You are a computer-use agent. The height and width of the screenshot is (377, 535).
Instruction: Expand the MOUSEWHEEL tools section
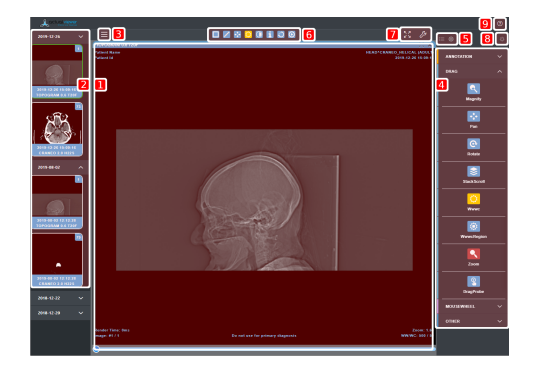[473, 306]
